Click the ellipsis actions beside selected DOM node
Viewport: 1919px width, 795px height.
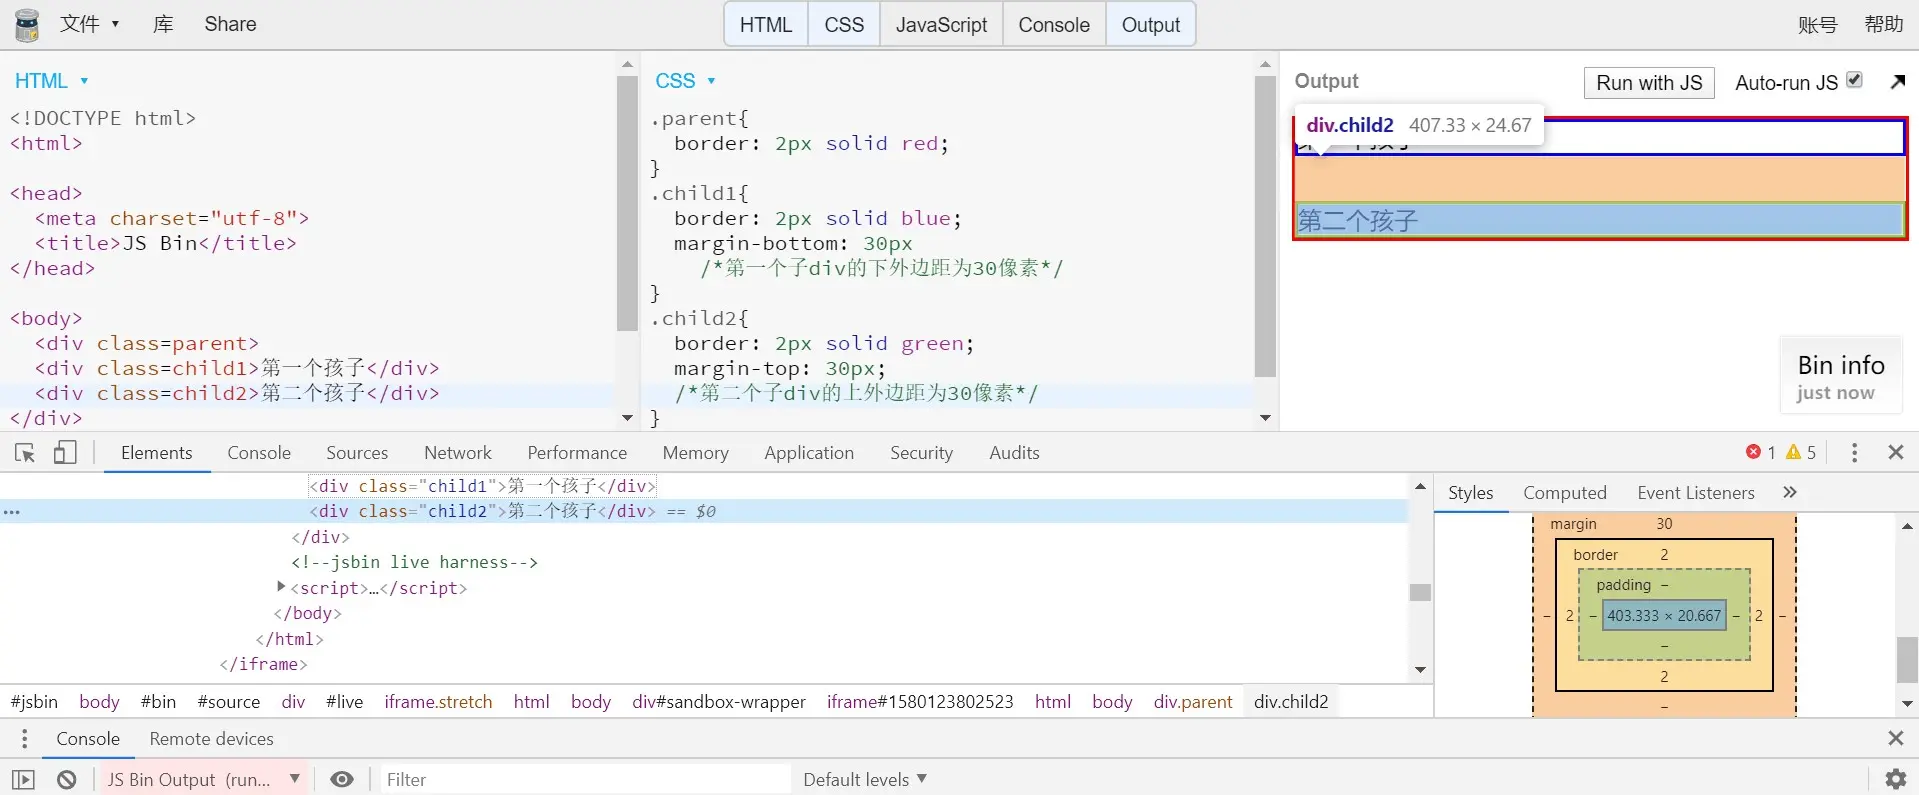tap(11, 512)
